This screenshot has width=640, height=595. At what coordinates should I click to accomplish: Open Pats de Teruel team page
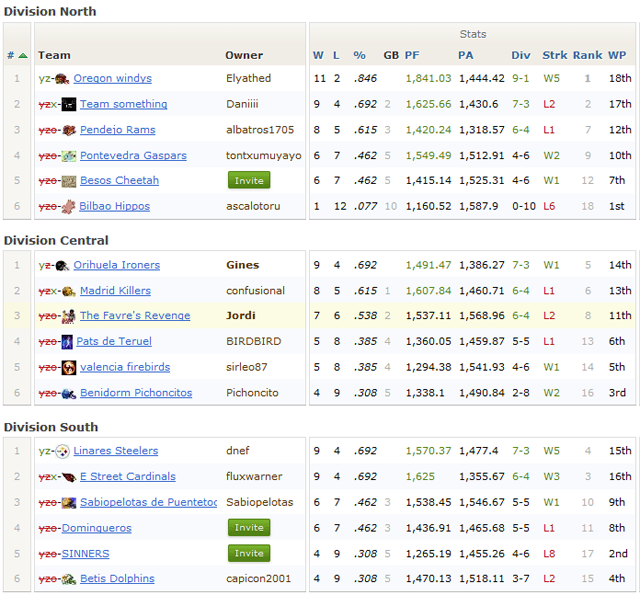click(114, 341)
